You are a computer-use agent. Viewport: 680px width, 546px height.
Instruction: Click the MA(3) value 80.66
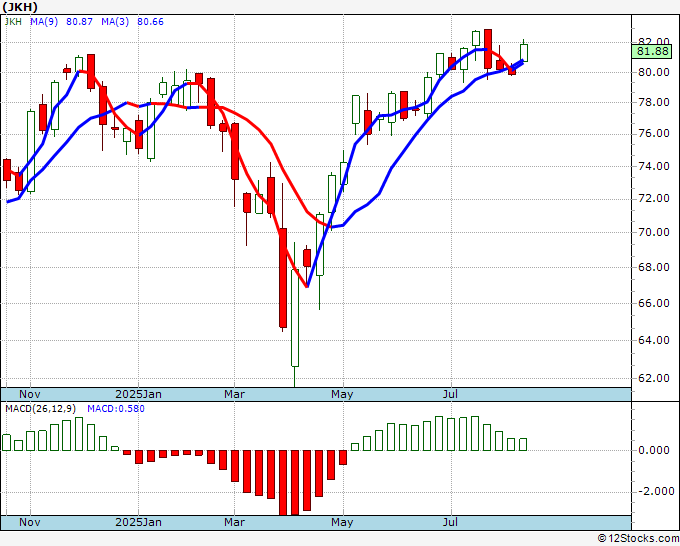pyautogui.click(x=150, y=21)
